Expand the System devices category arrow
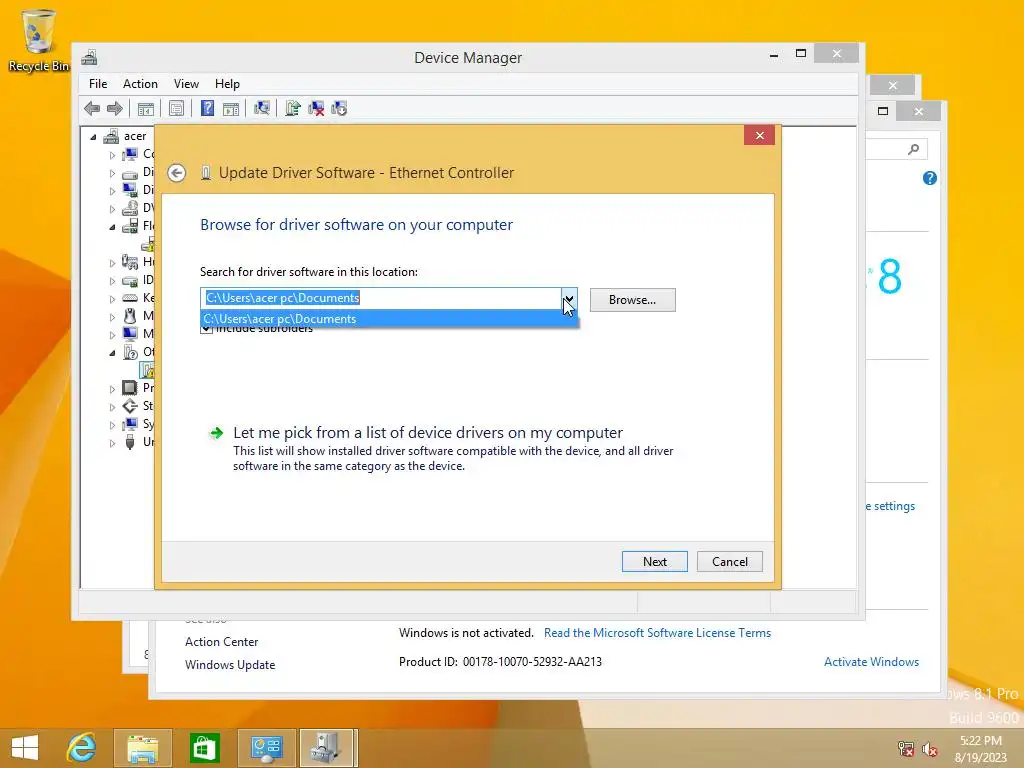 pos(112,425)
